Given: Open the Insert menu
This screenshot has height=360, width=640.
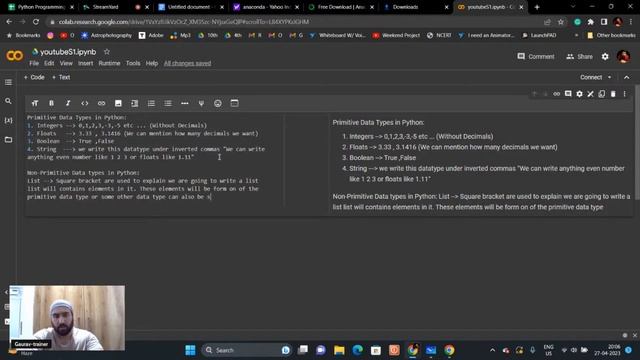Looking at the screenshot, I should click(85, 63).
